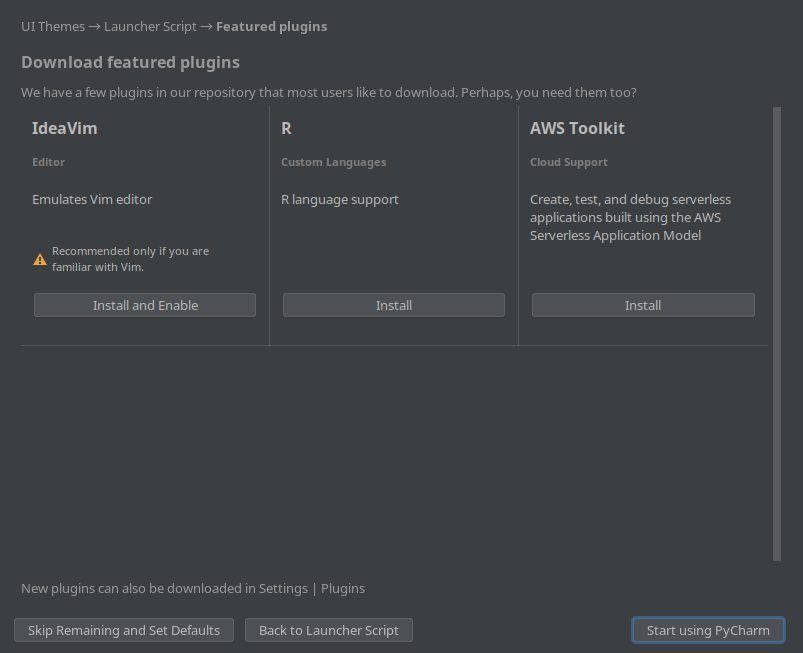
Task: Click the R plugin title
Action: click(x=286, y=128)
